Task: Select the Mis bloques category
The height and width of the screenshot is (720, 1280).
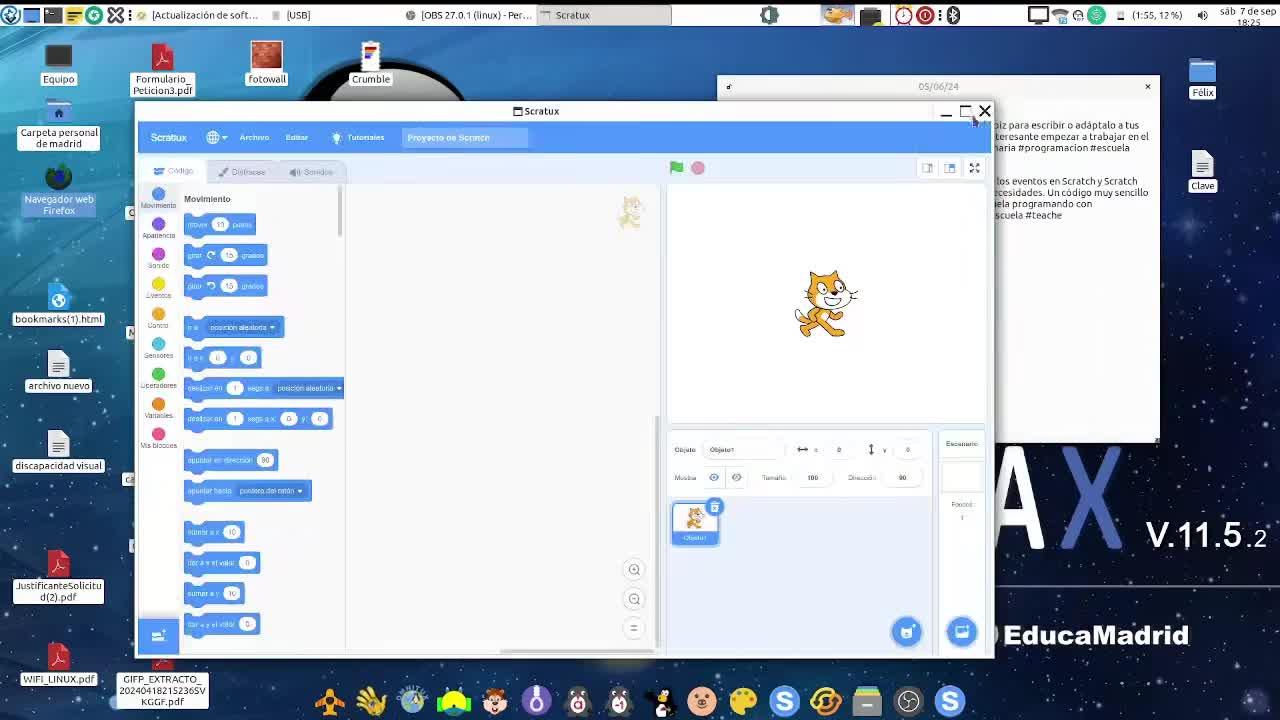Action: [x=158, y=439]
